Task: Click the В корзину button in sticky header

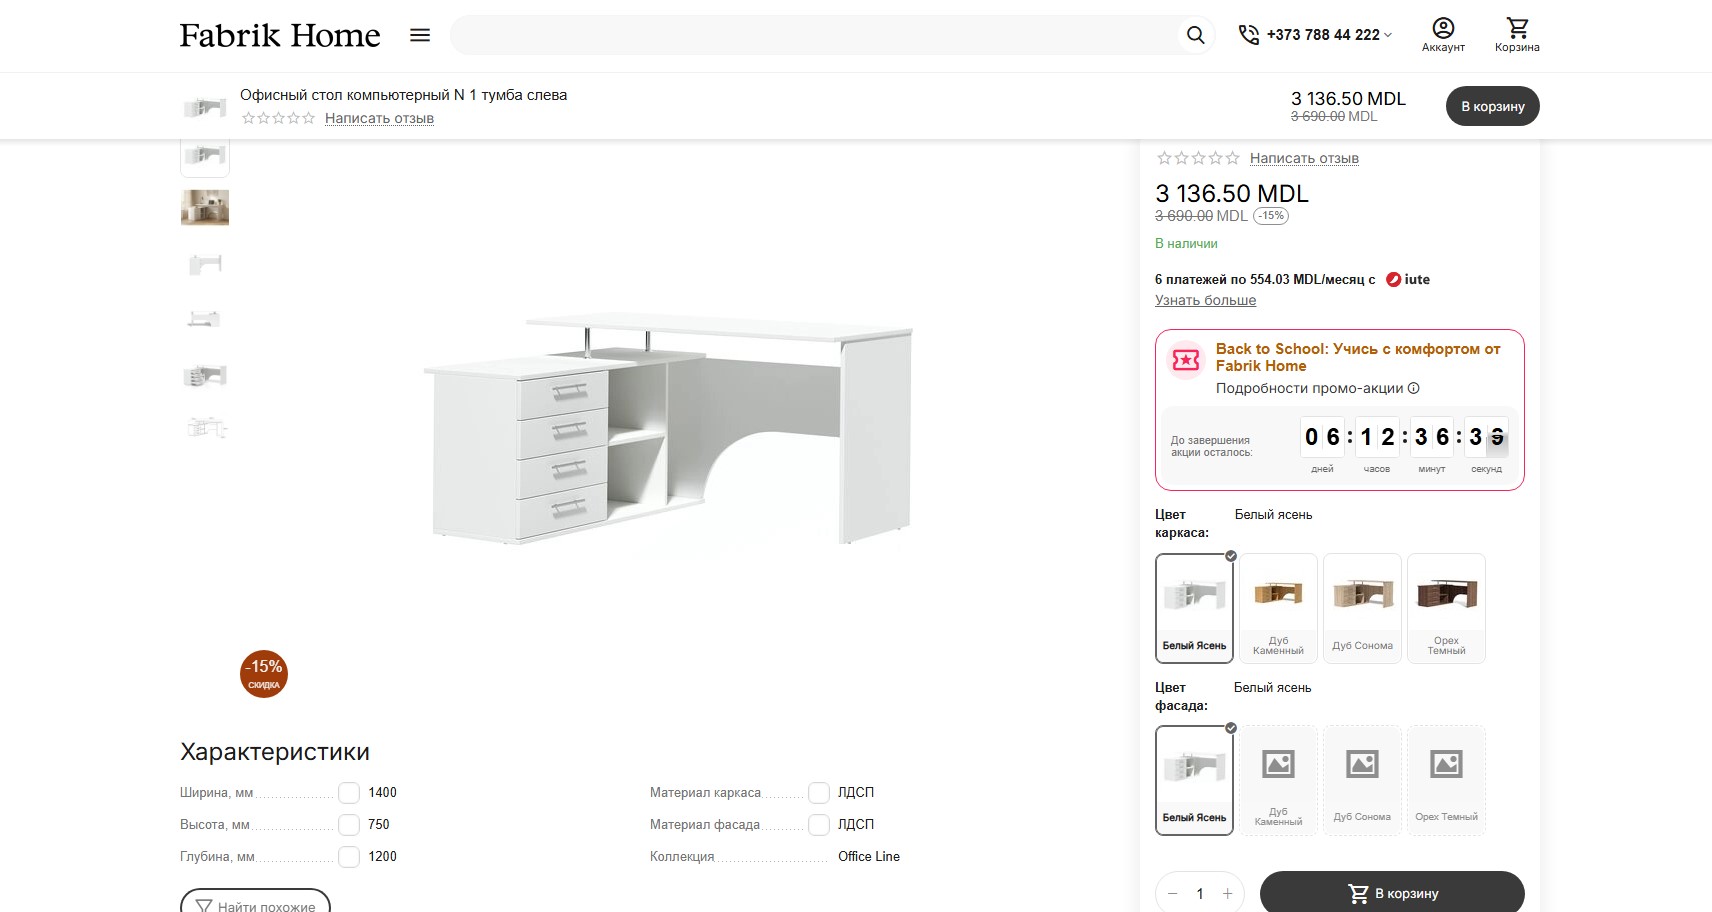Action: click(1493, 106)
